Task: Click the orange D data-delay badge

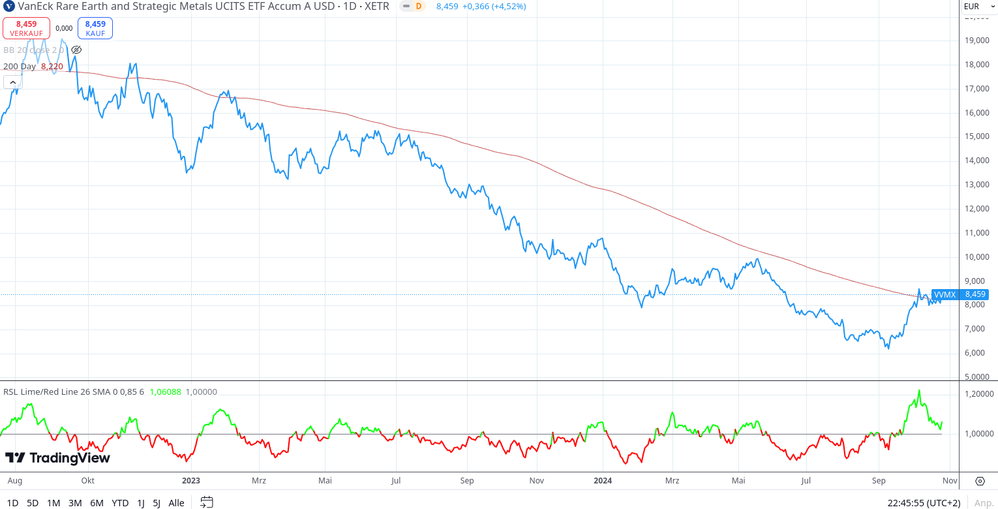Action: click(418, 6)
